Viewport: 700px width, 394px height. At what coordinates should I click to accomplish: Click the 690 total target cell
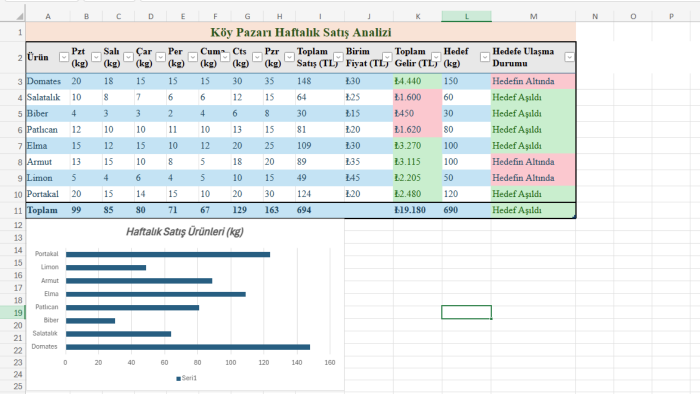point(467,210)
